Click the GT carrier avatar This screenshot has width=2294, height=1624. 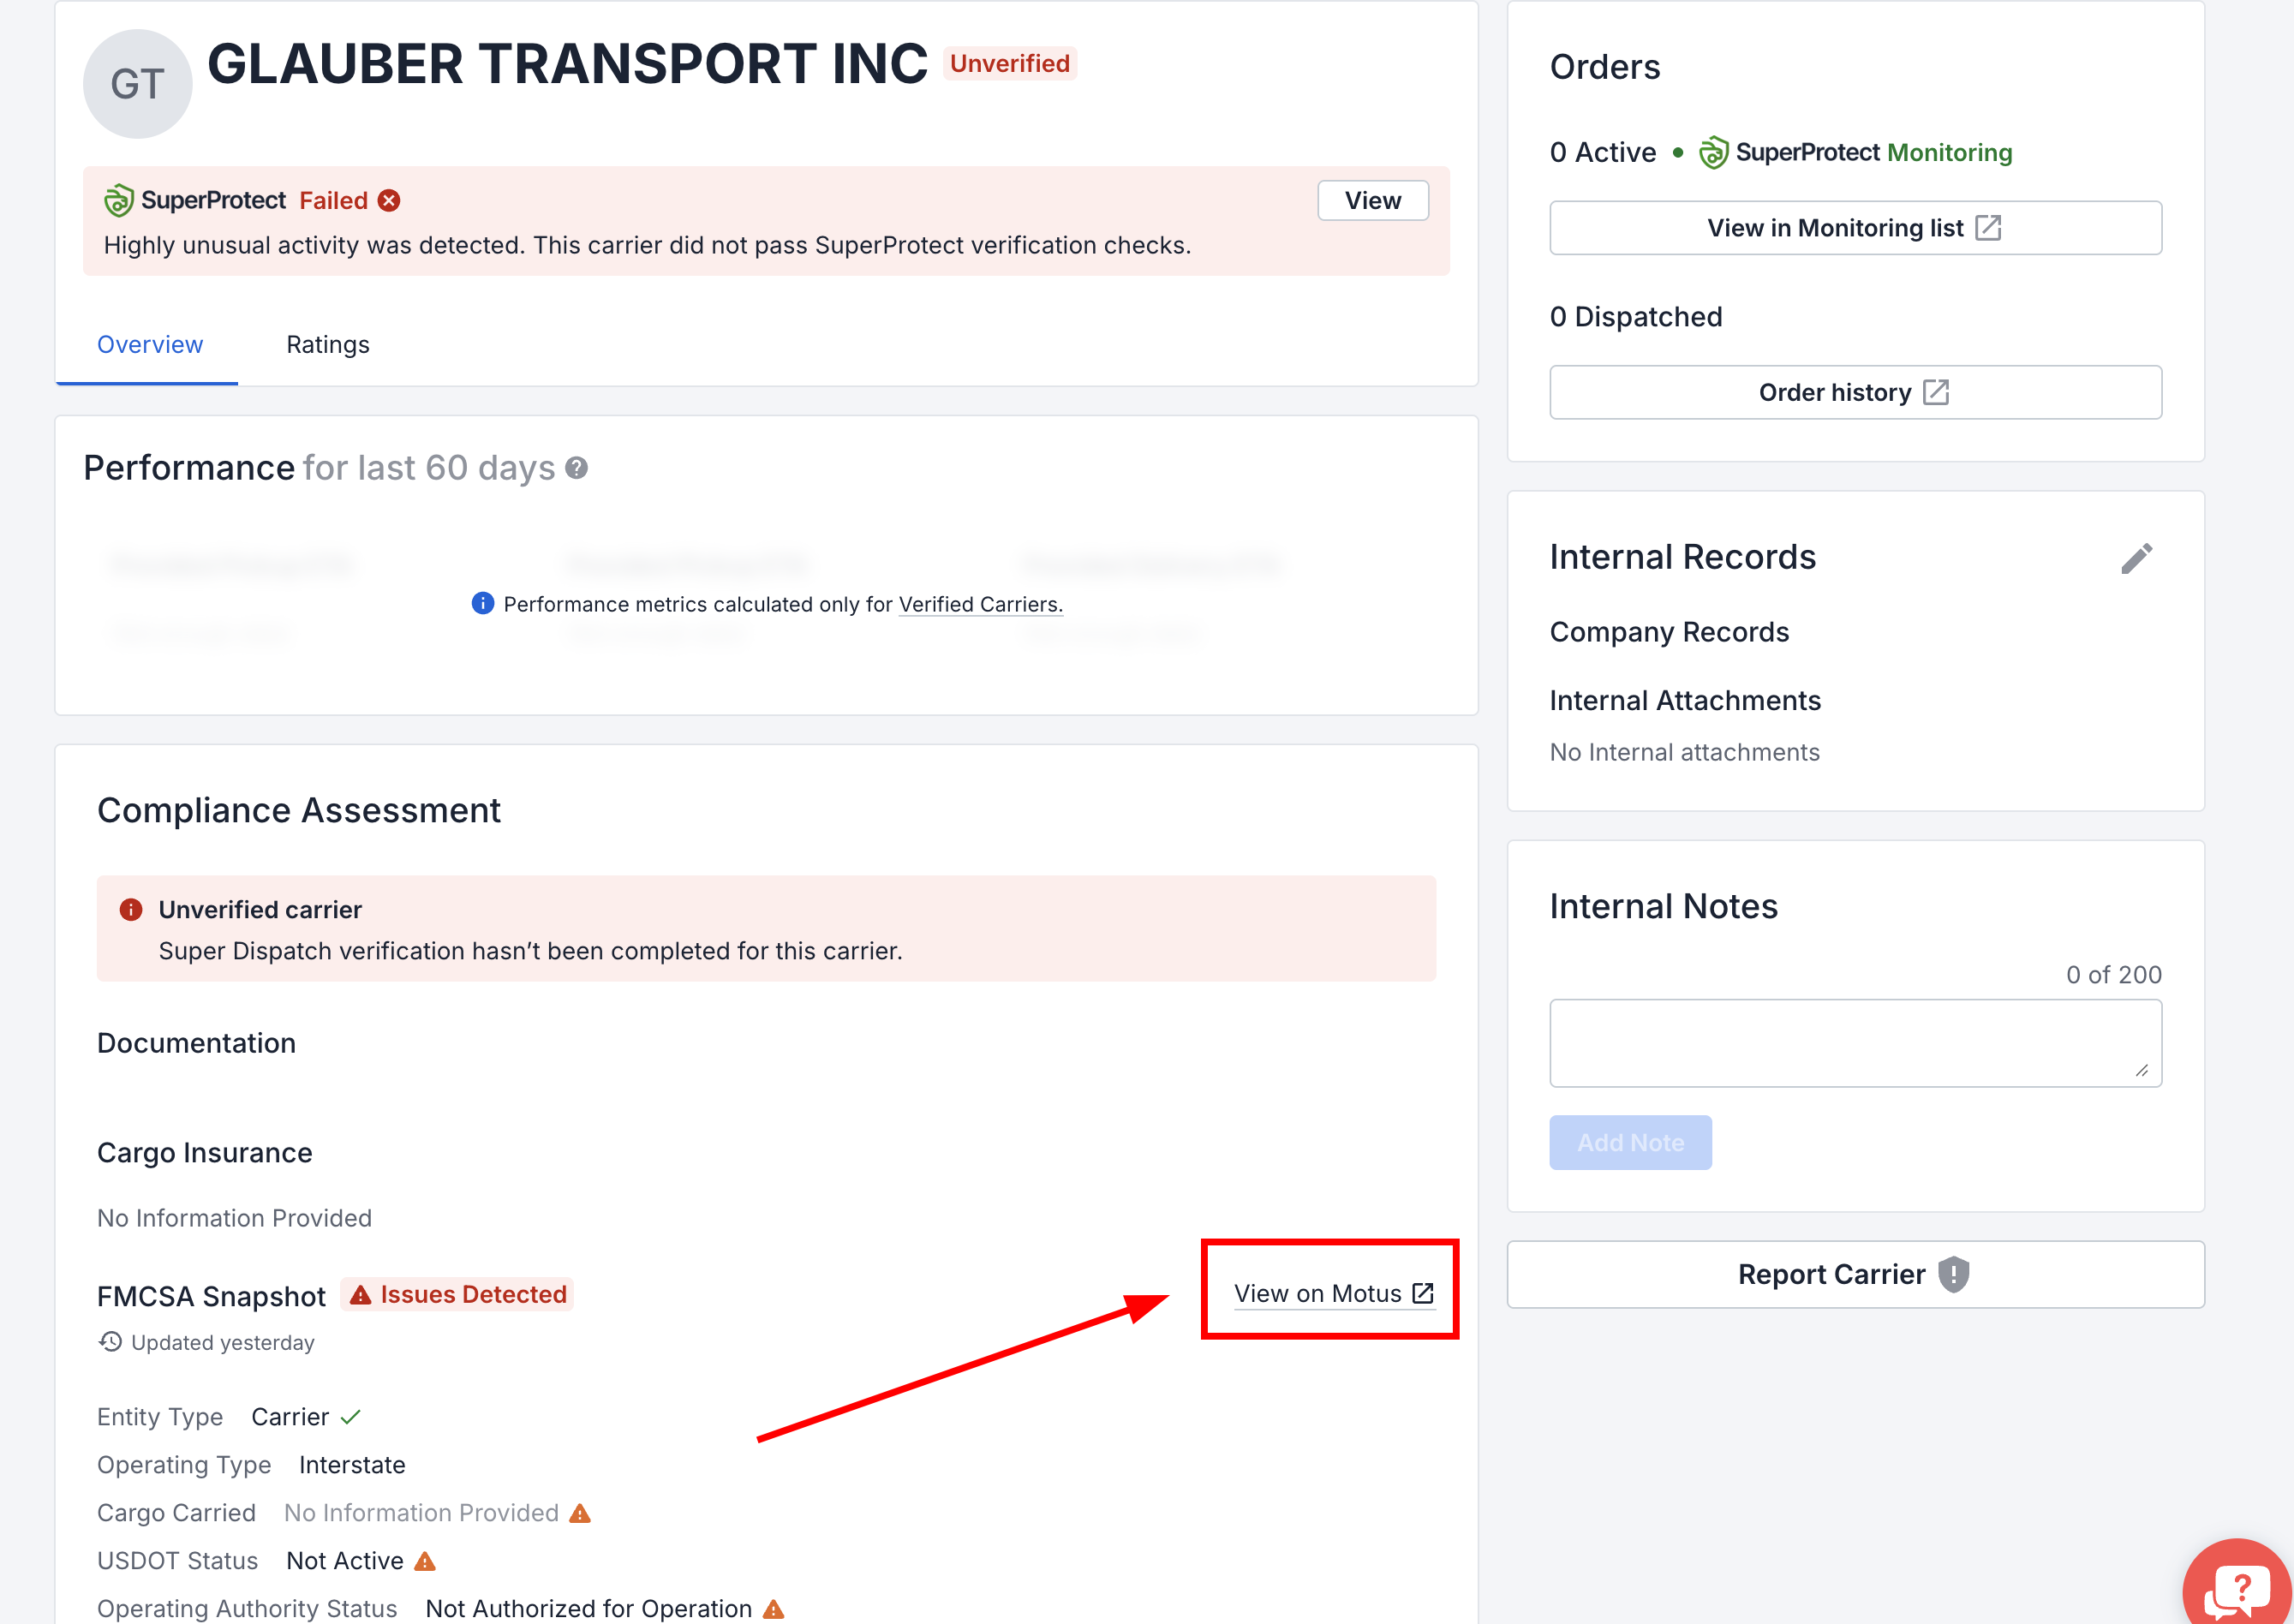pos(137,84)
